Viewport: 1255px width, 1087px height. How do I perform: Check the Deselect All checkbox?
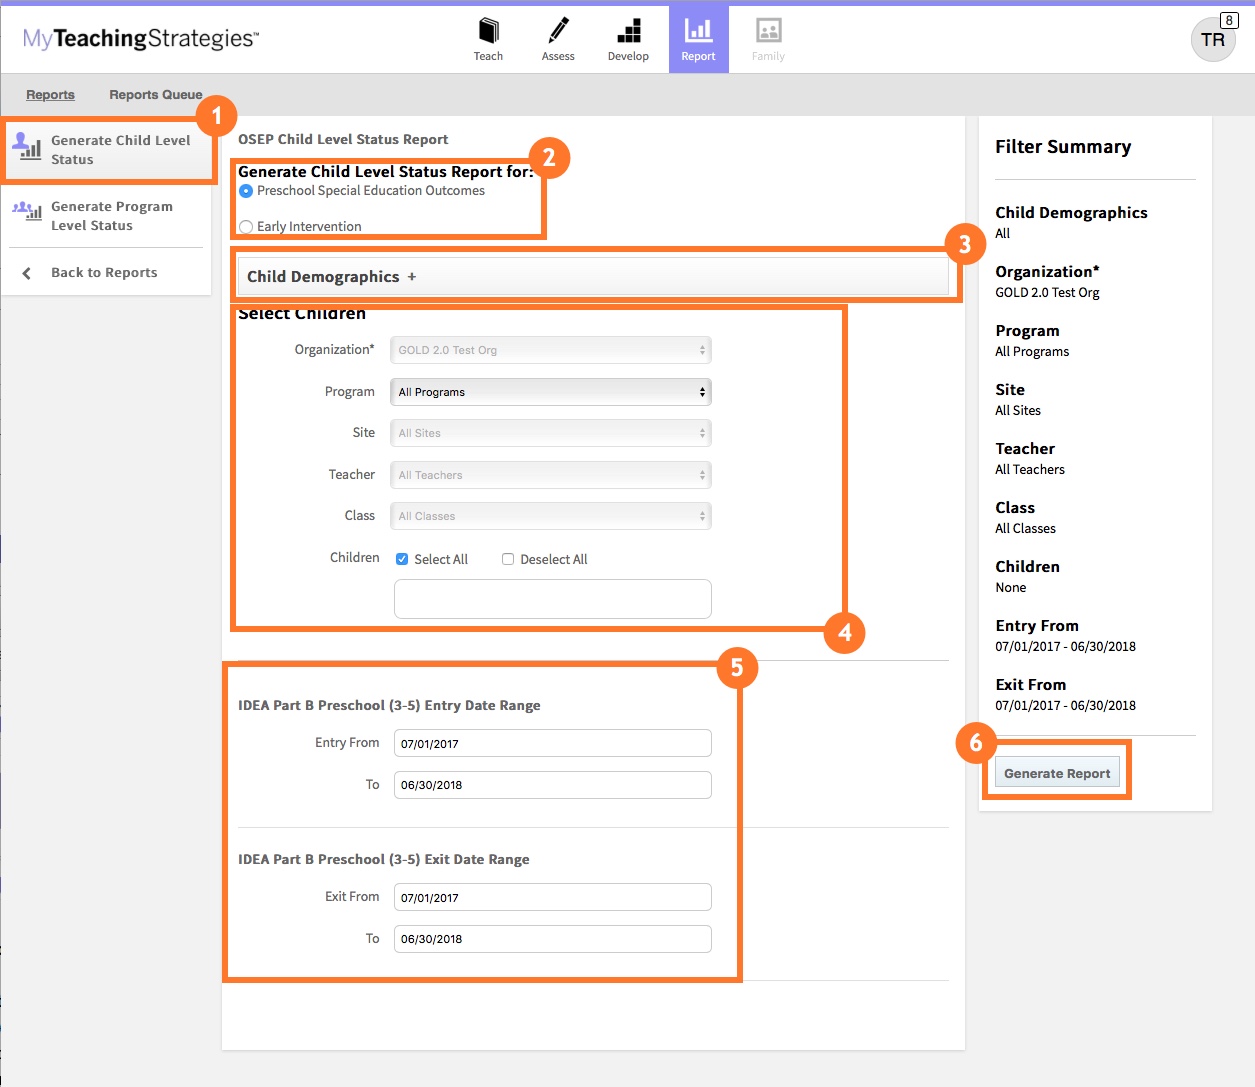pyautogui.click(x=508, y=559)
